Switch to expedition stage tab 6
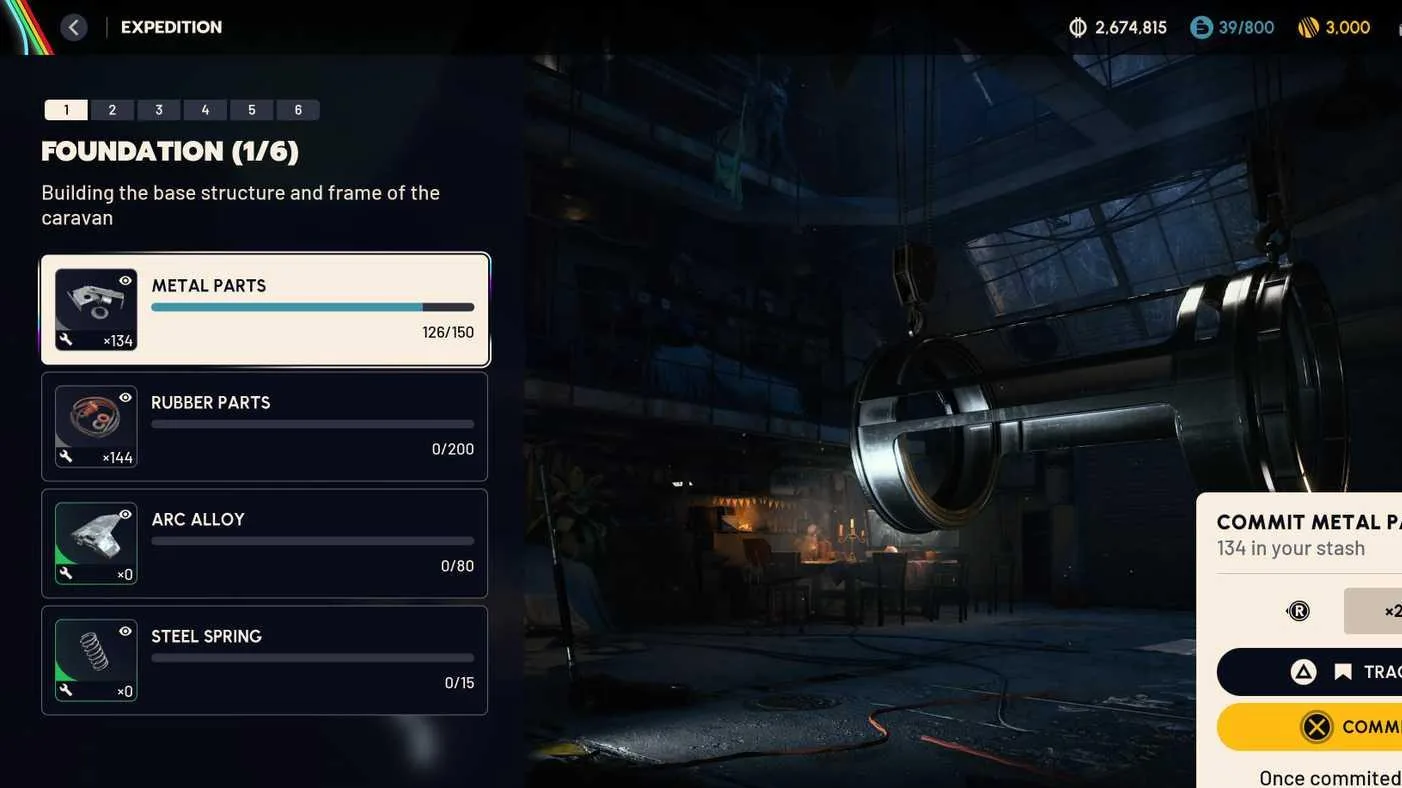This screenshot has height=788, width=1402. pyautogui.click(x=298, y=110)
